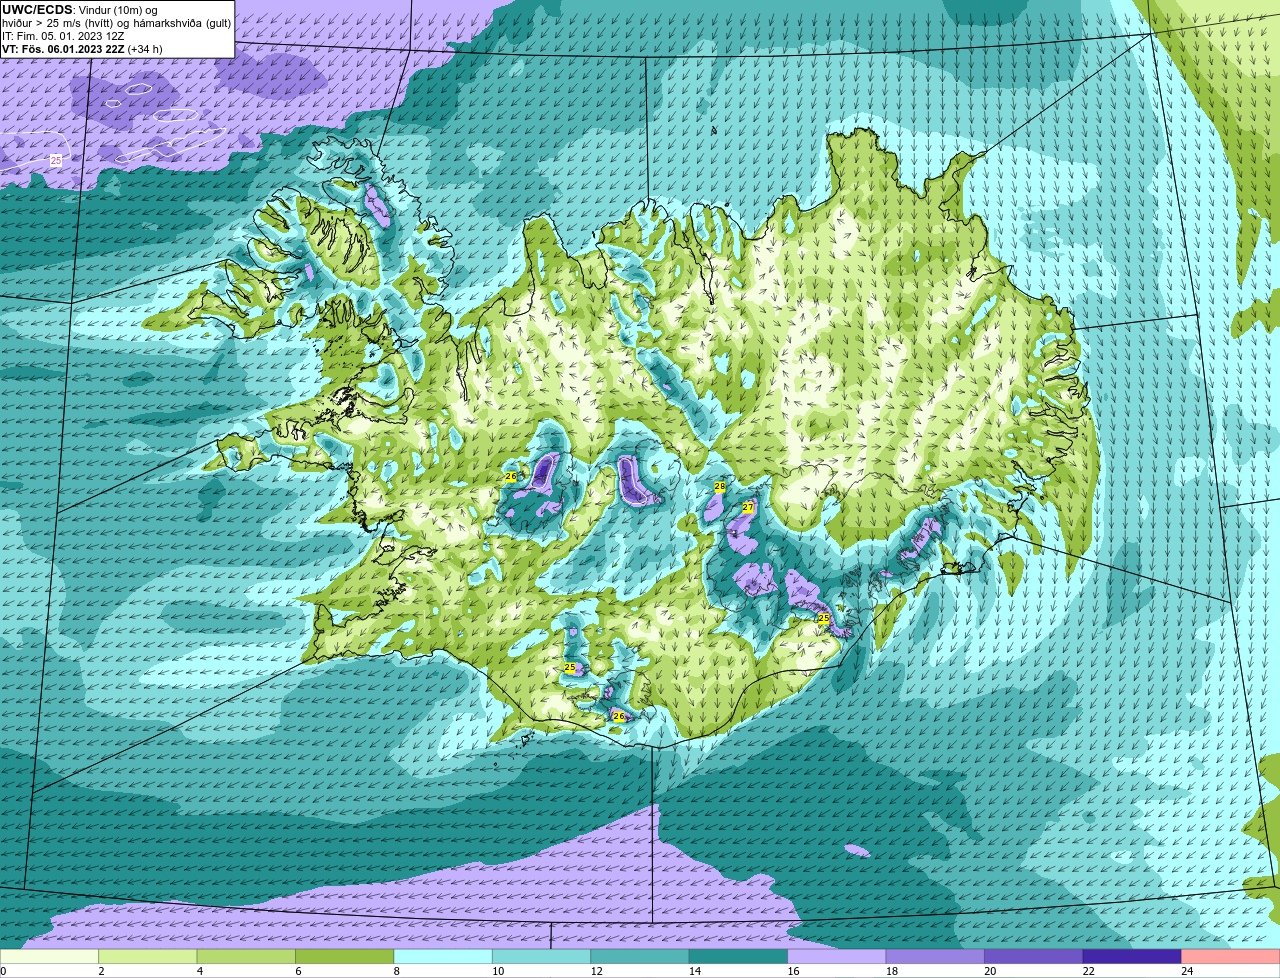Click the title line 'UWC/ECDS: Vindur (10m) og'
The image size is (1280, 978).
80,10
